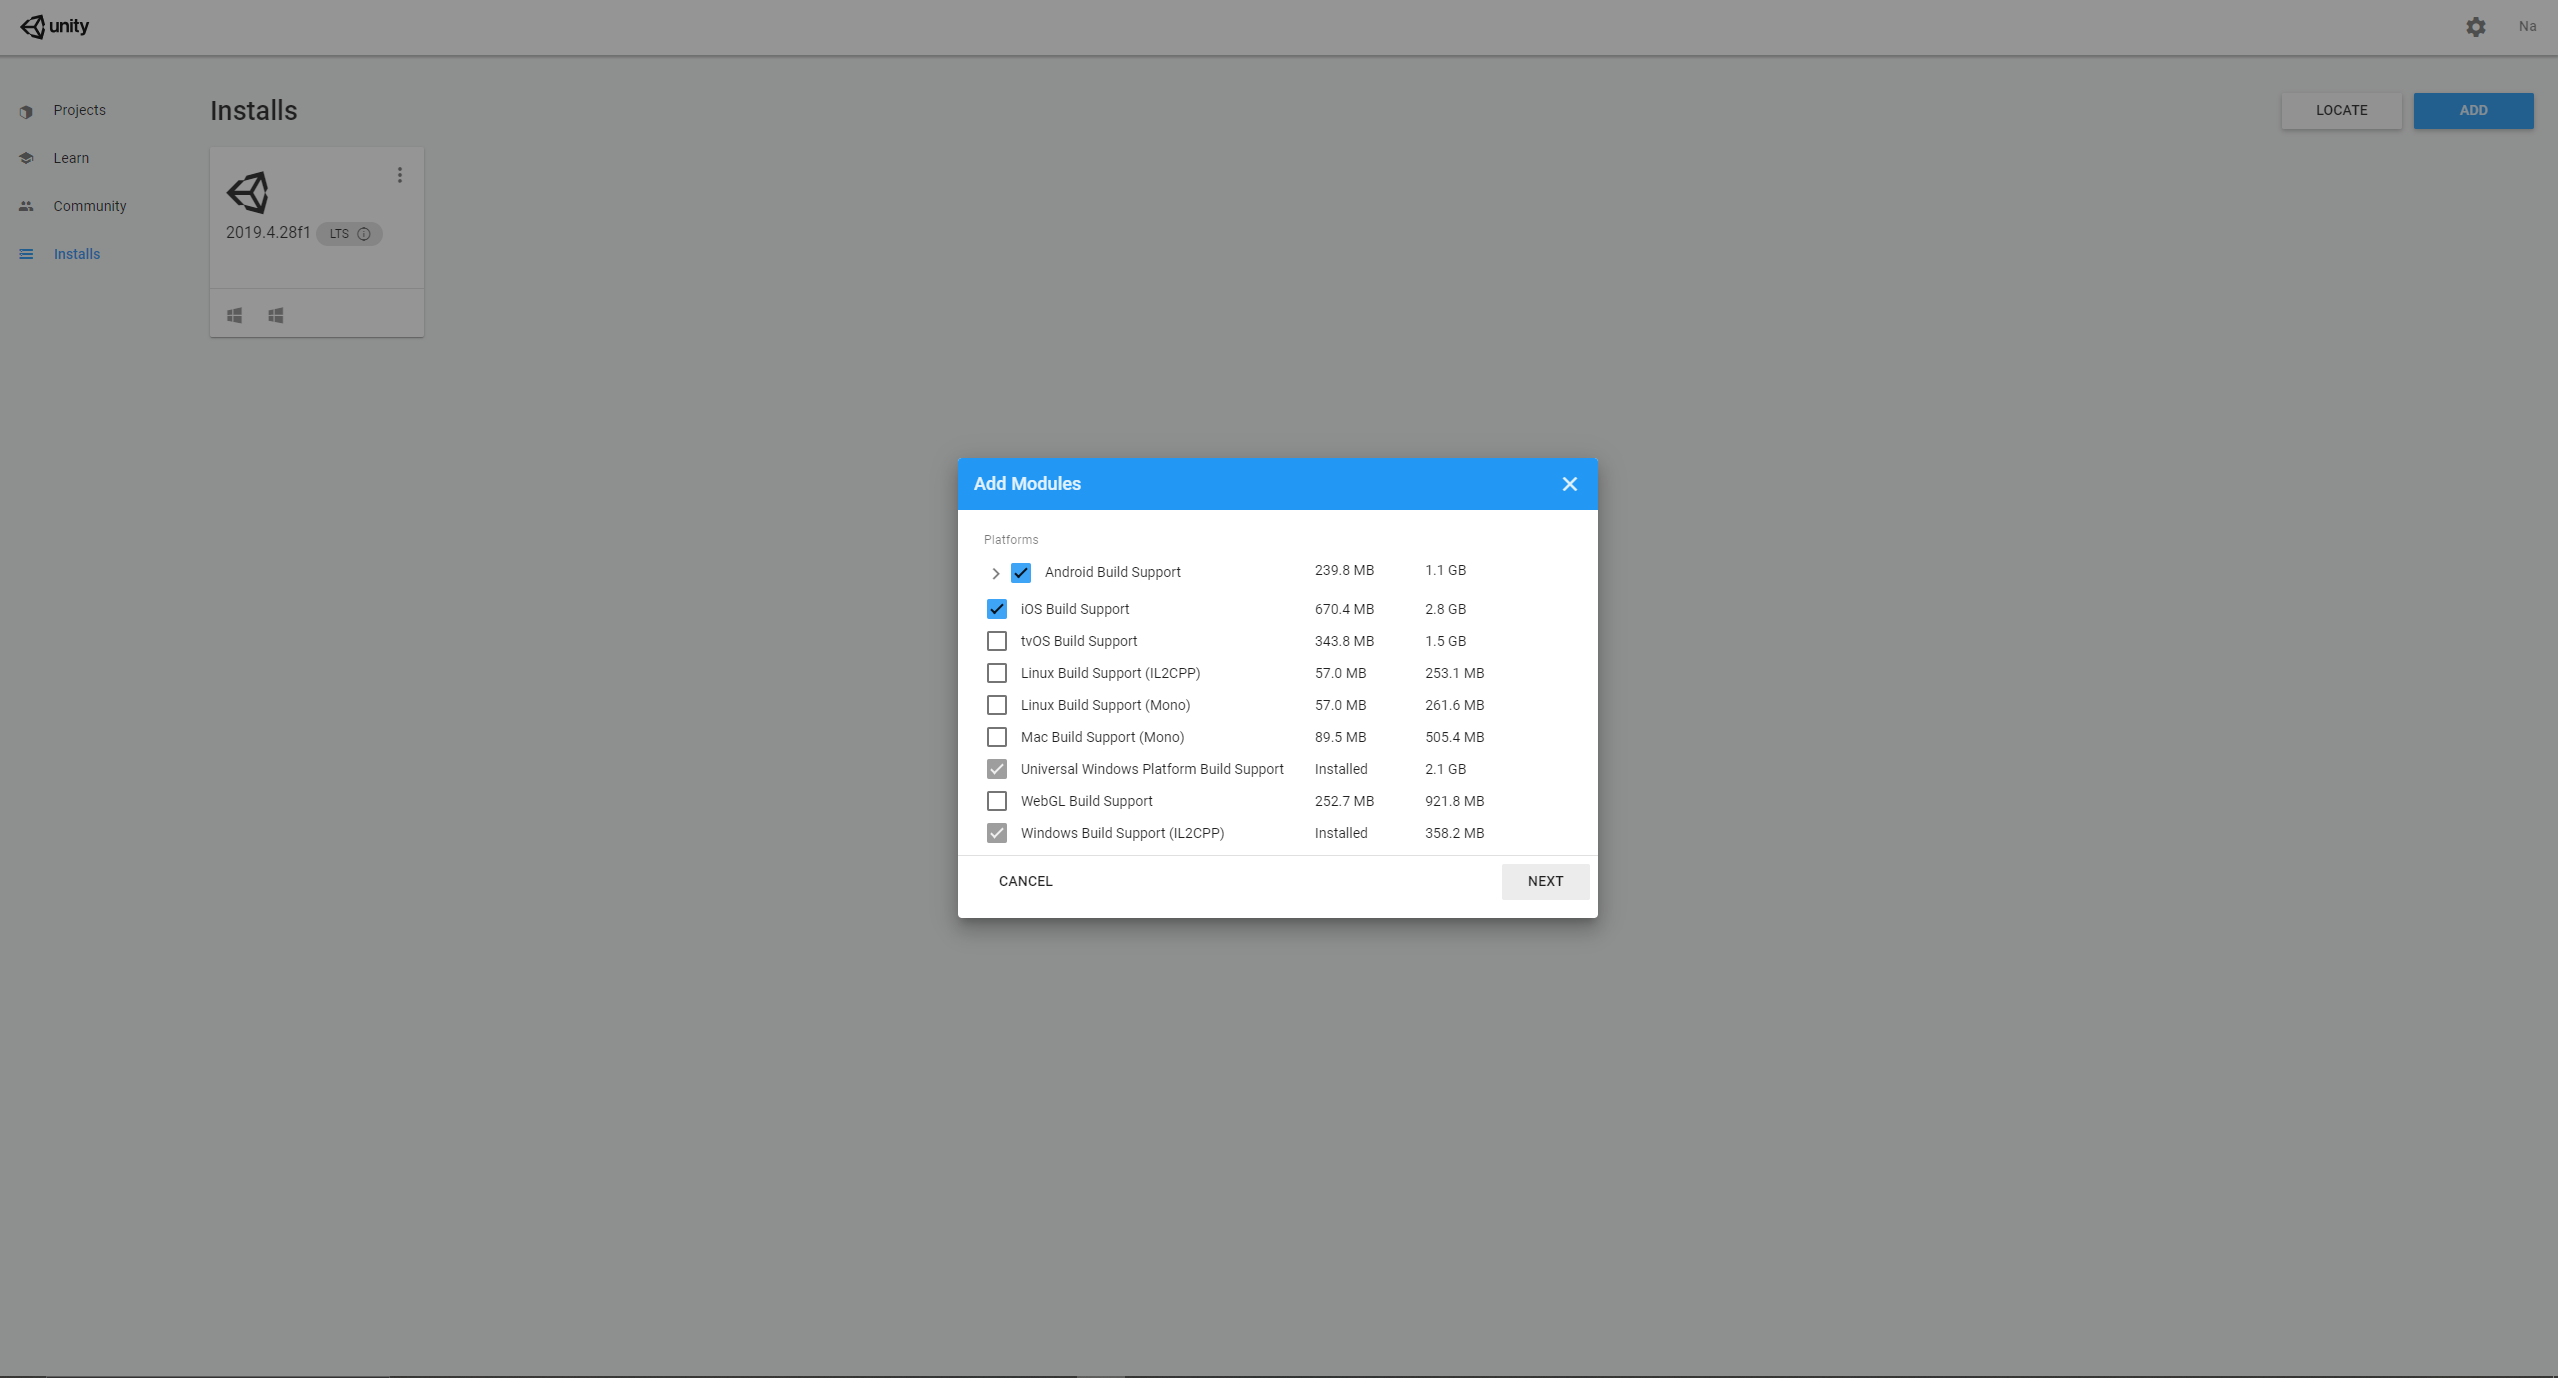The image size is (2558, 1378).
Task: Close the Add Modules dialog
Action: point(1569,484)
